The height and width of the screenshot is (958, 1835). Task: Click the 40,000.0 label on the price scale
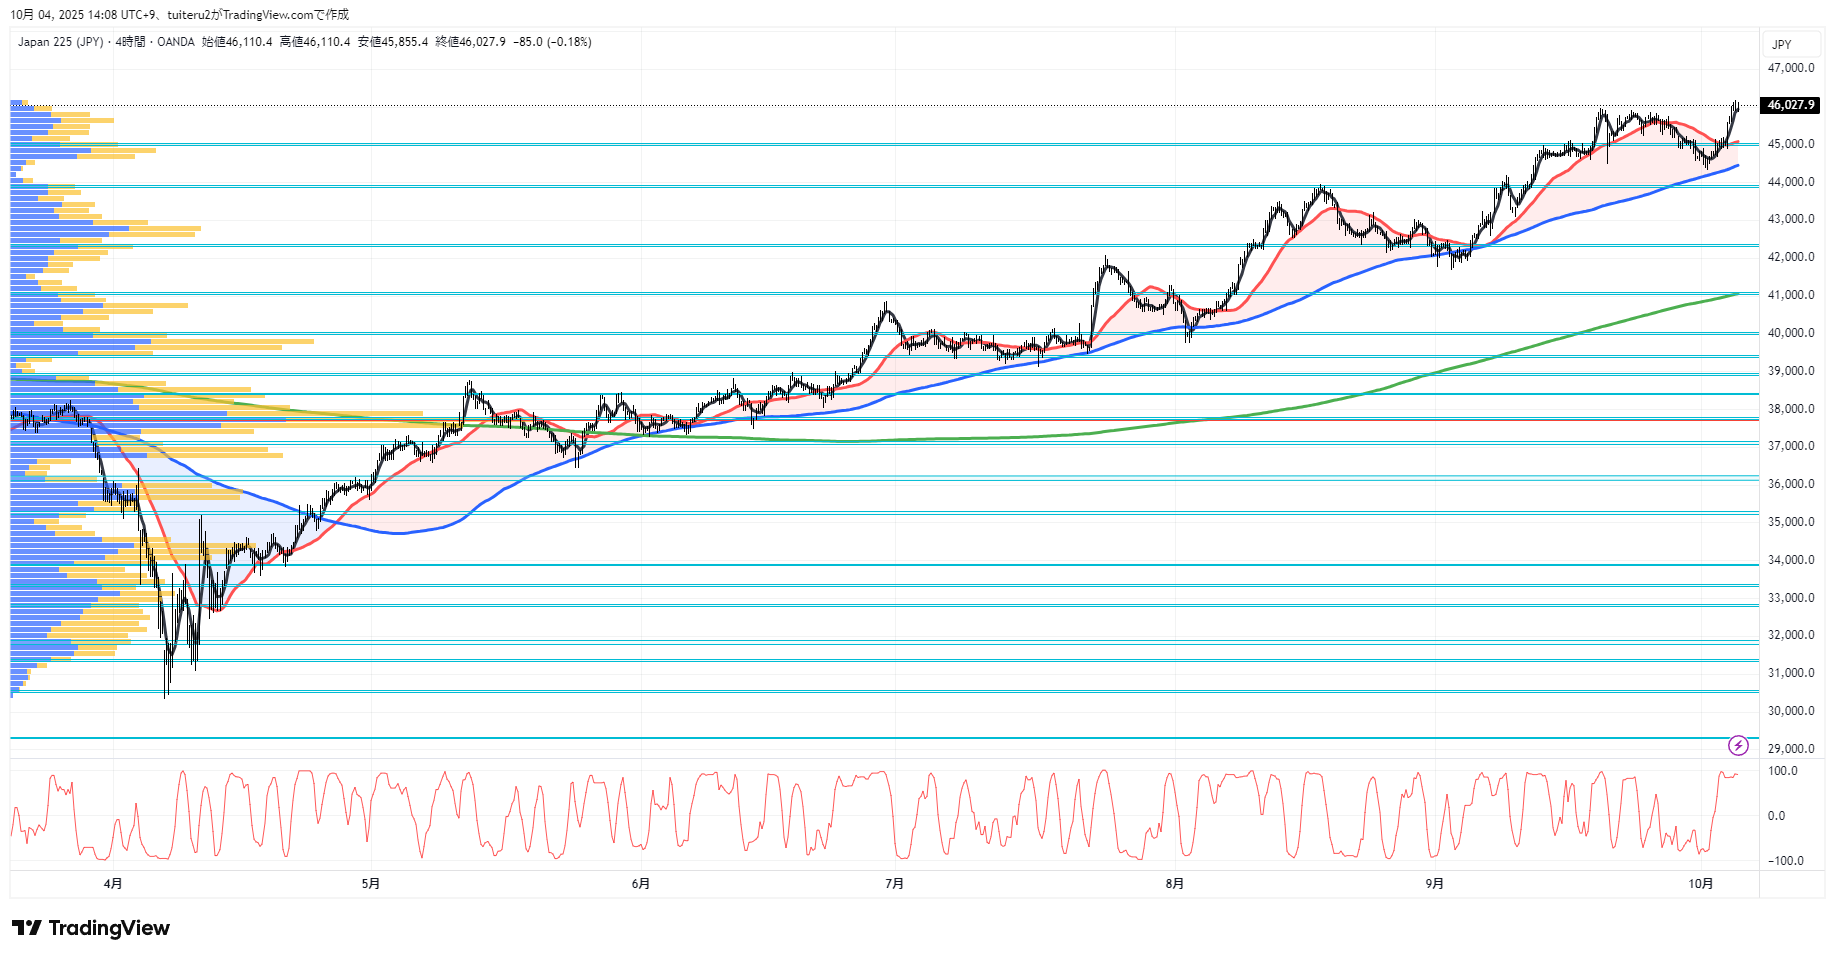[x=1790, y=333]
